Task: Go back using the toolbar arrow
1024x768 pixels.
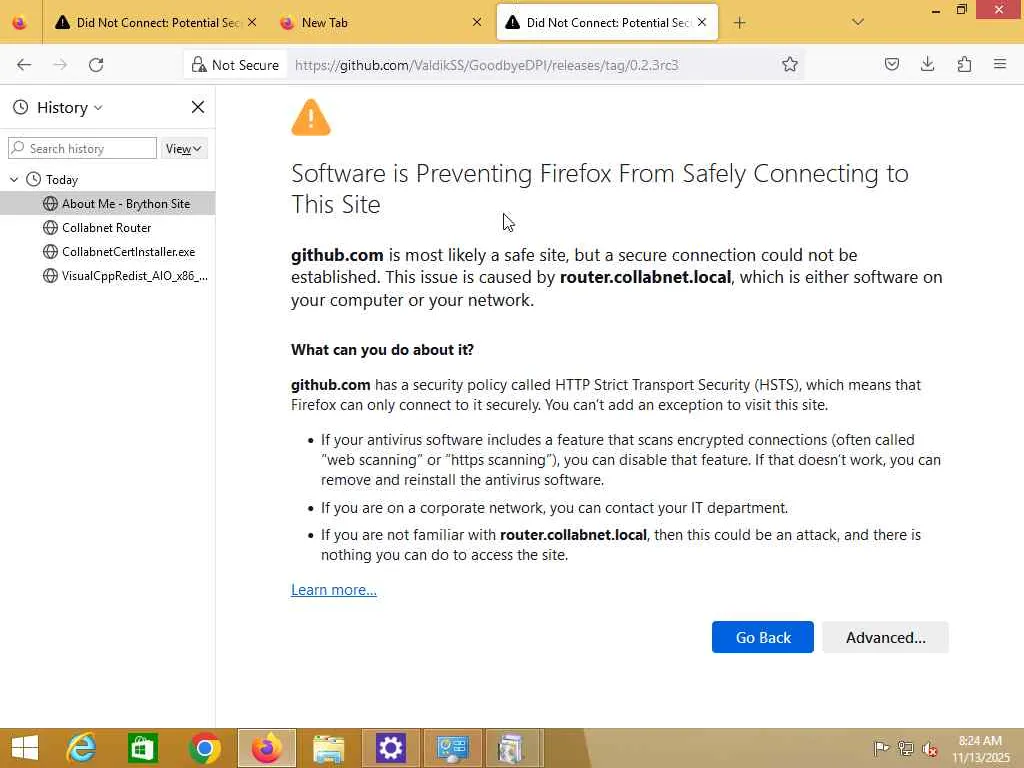Action: pyautogui.click(x=24, y=65)
